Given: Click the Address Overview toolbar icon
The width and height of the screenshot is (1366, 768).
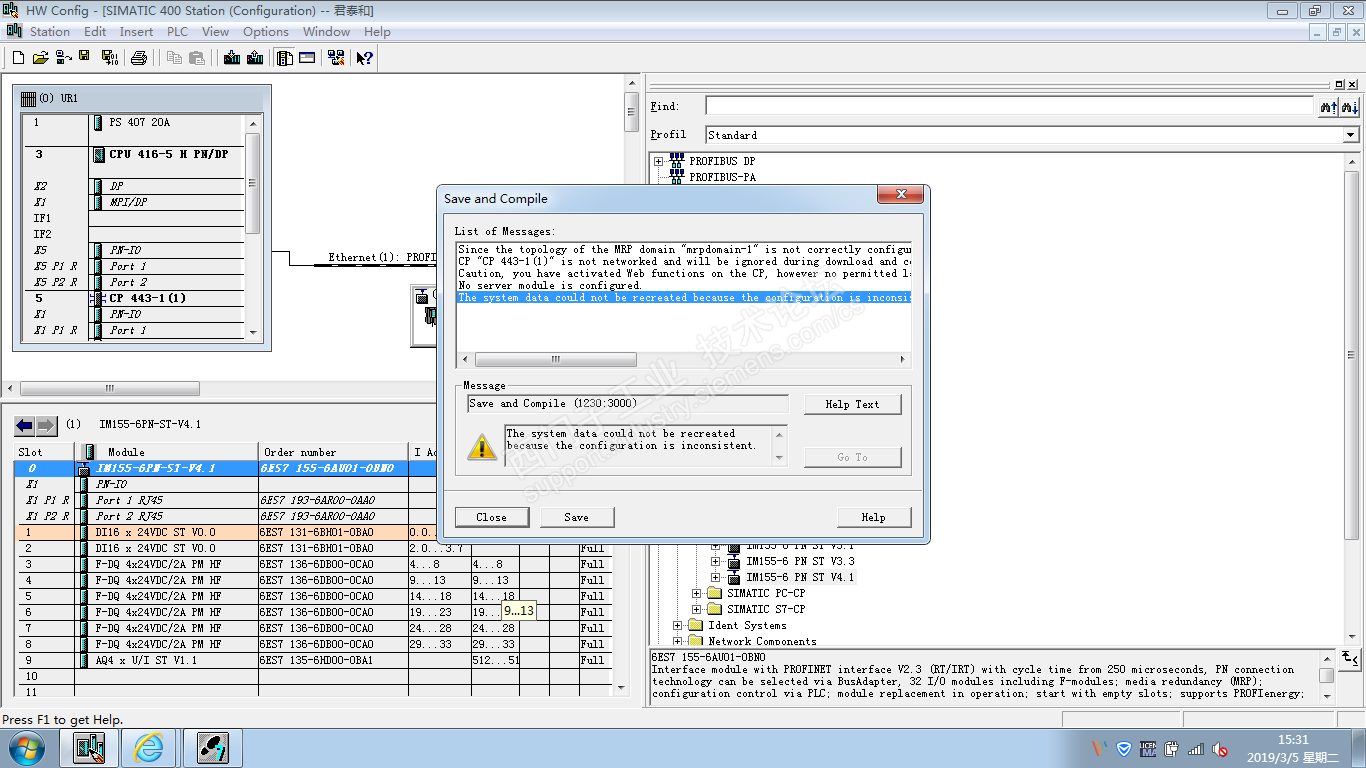Looking at the screenshot, I should click(307, 58).
